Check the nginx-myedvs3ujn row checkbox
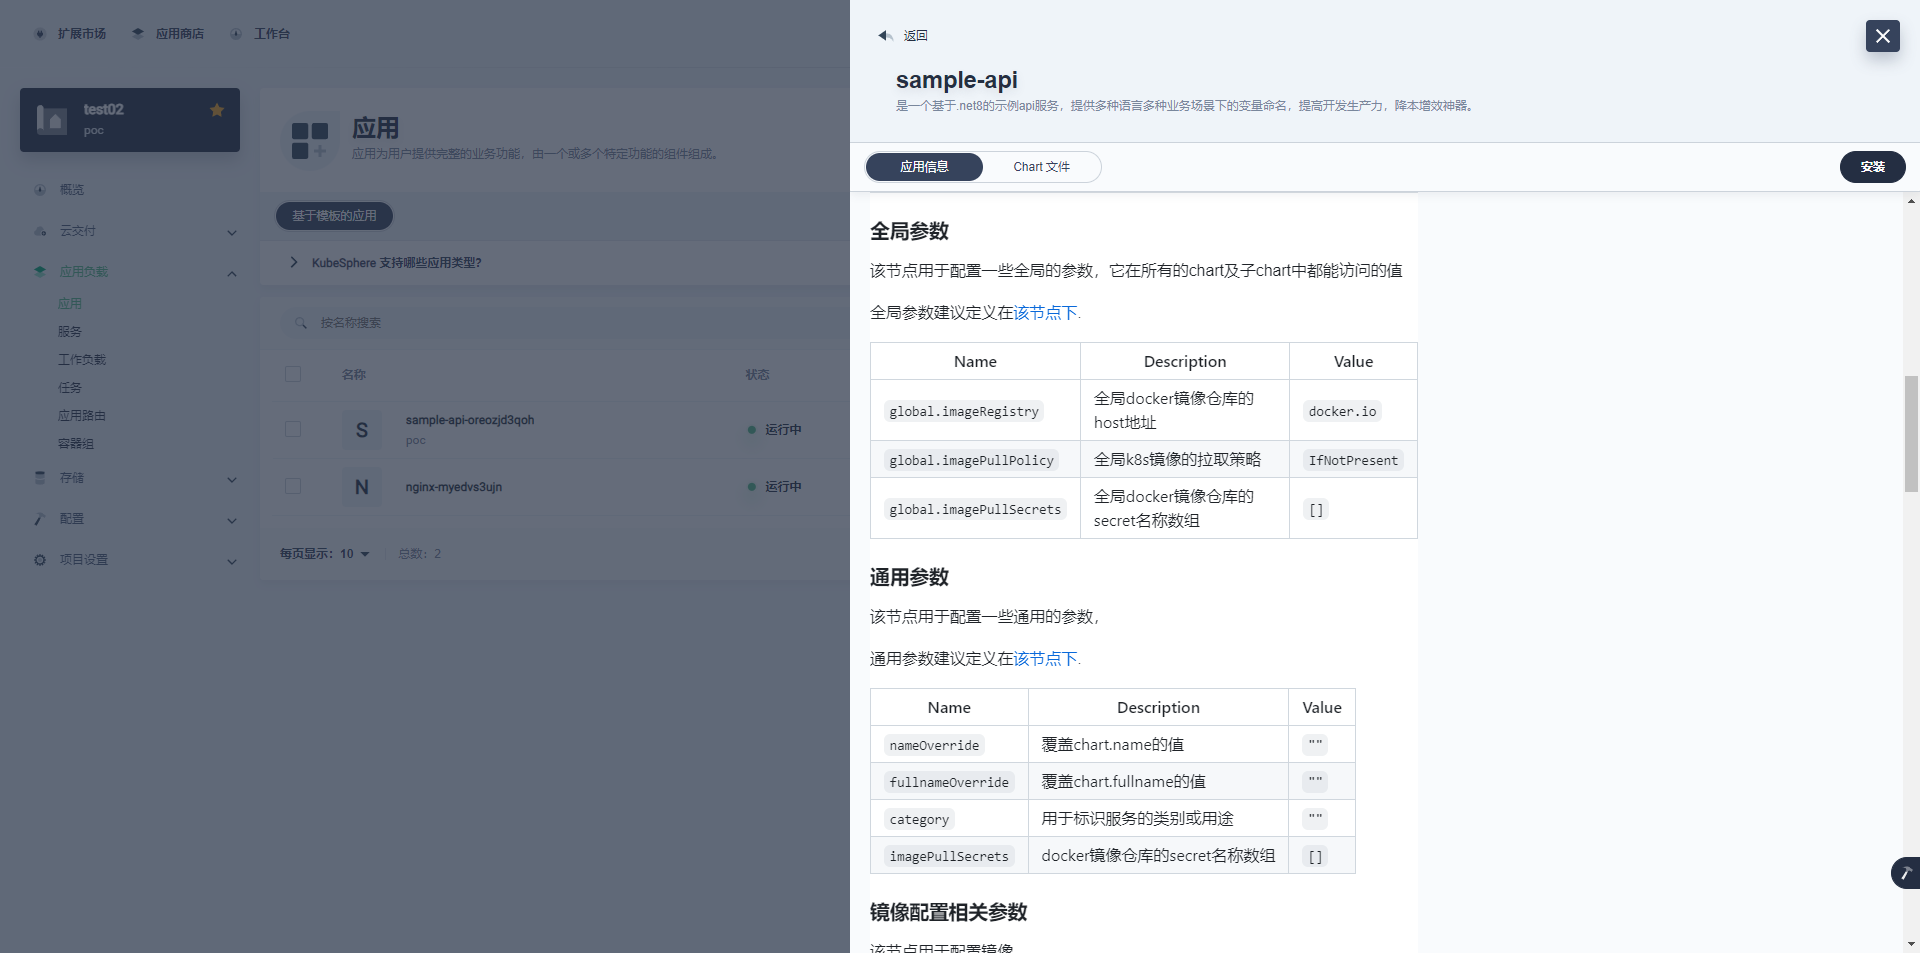 click(293, 487)
